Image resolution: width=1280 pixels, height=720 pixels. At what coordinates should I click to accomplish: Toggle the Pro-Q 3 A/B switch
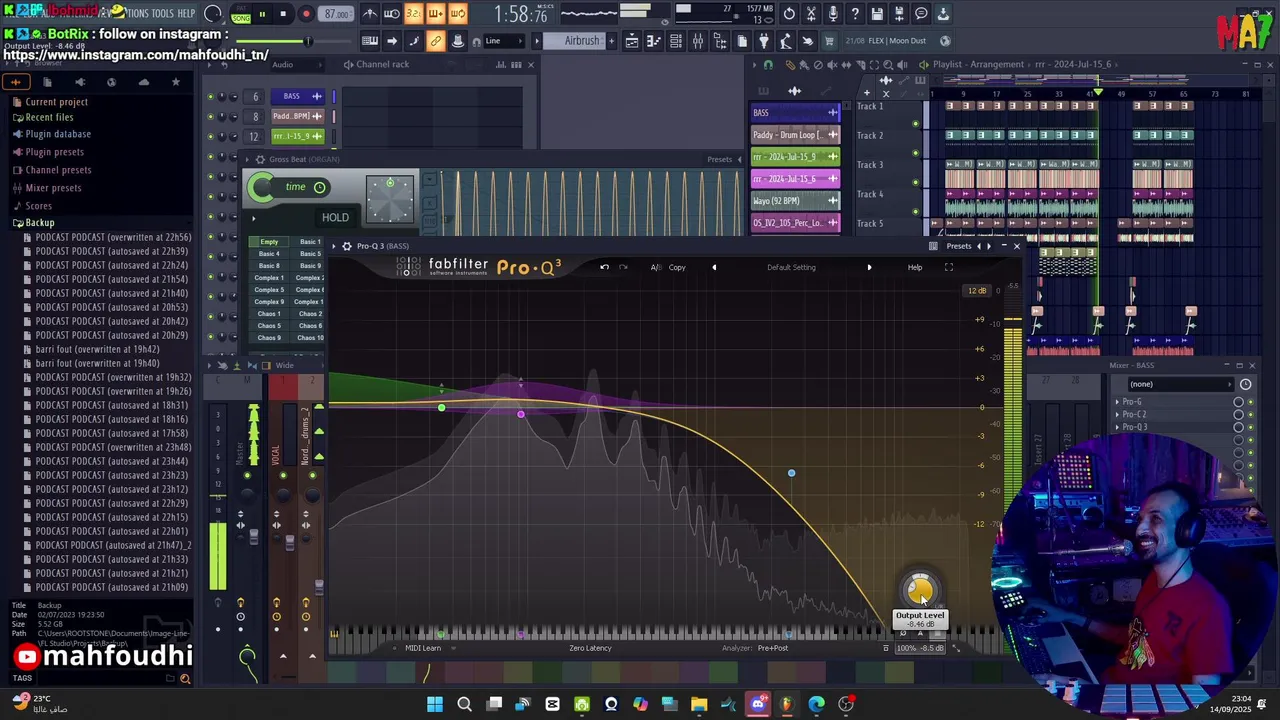click(x=656, y=267)
